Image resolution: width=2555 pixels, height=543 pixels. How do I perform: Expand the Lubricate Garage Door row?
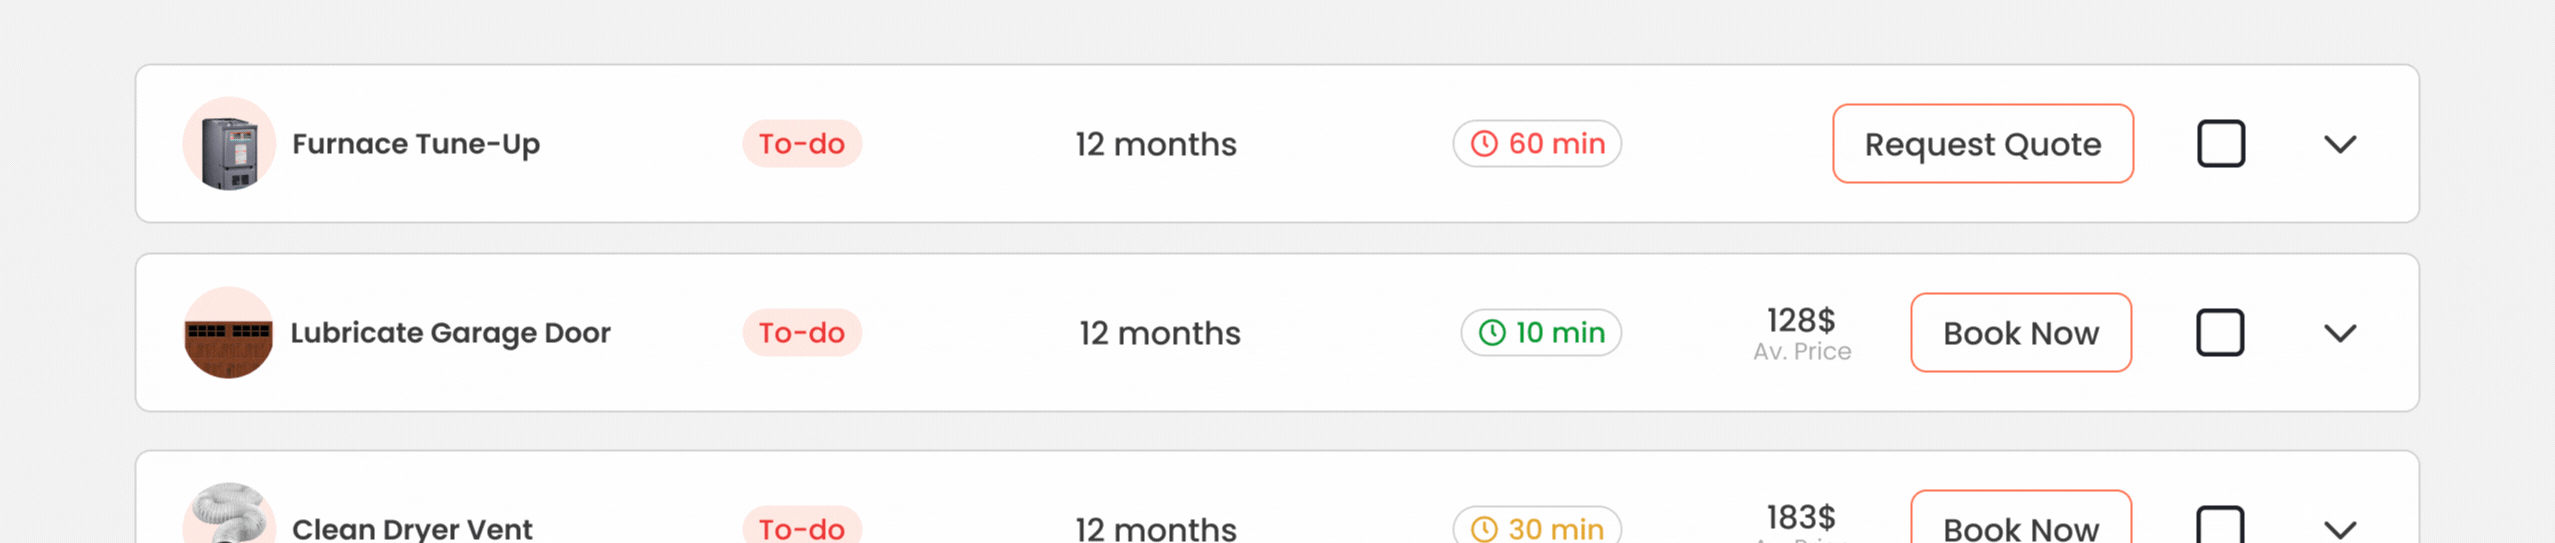pyautogui.click(x=2339, y=334)
